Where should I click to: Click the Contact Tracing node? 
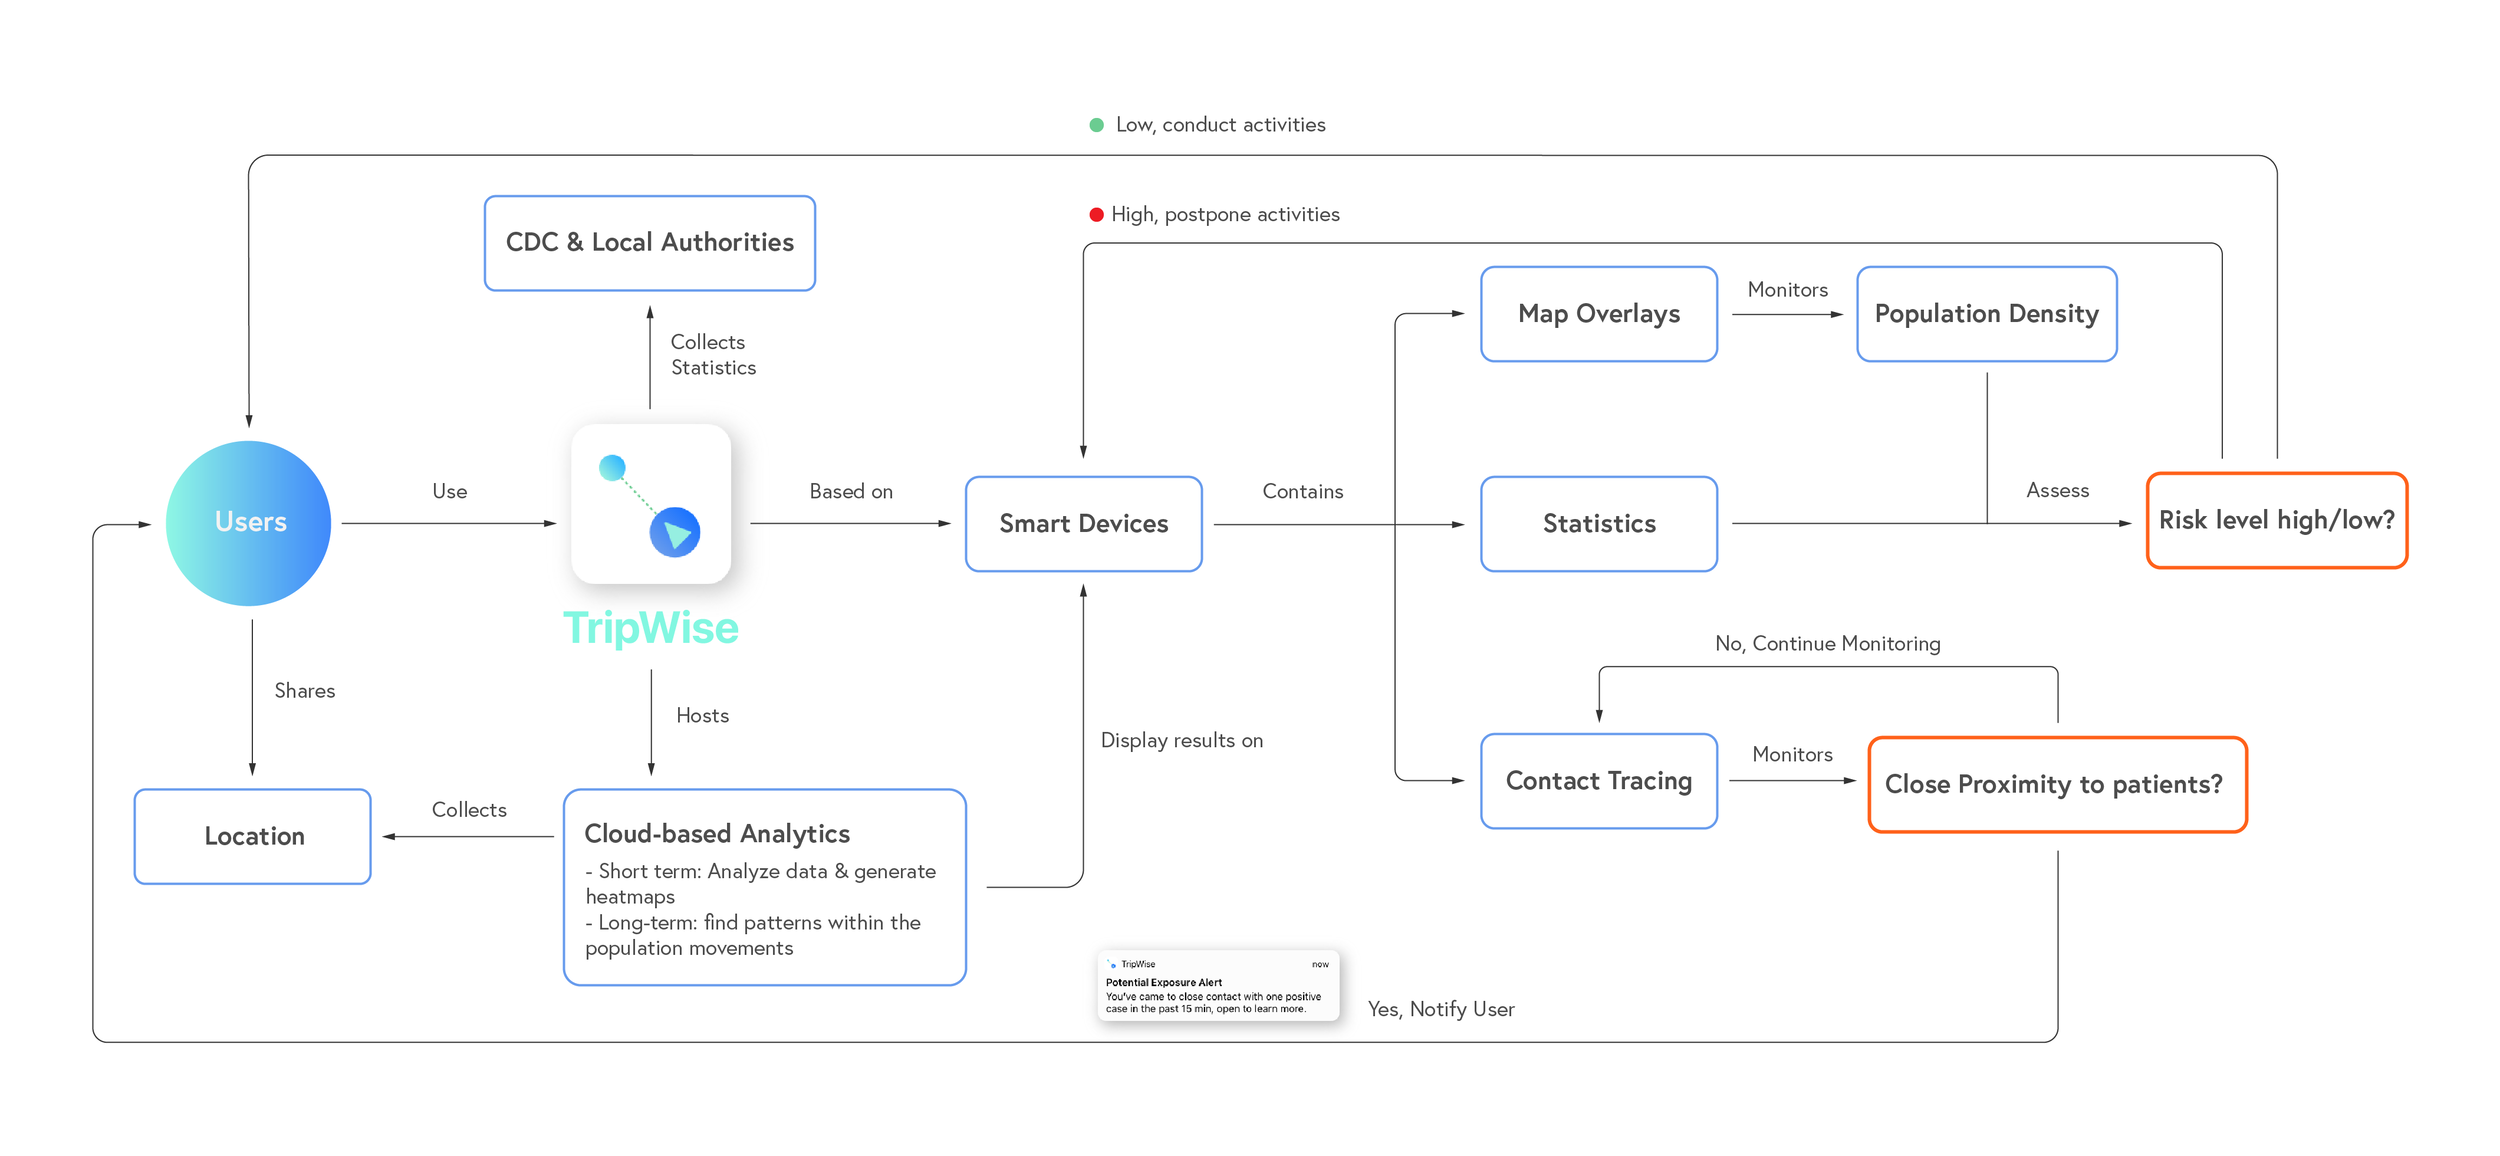click(x=1598, y=781)
